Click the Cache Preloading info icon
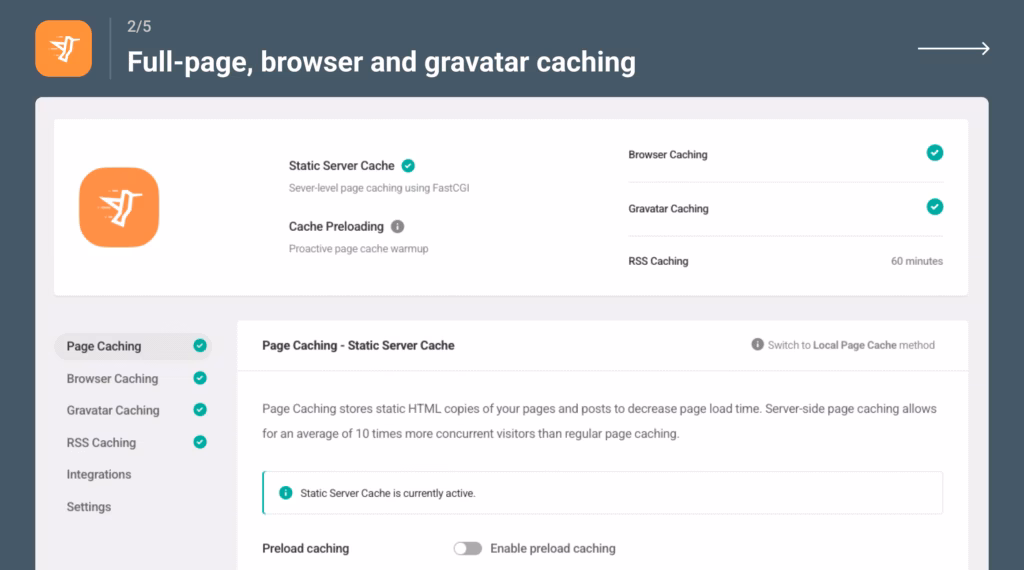The height and width of the screenshot is (570, 1024). click(x=398, y=227)
